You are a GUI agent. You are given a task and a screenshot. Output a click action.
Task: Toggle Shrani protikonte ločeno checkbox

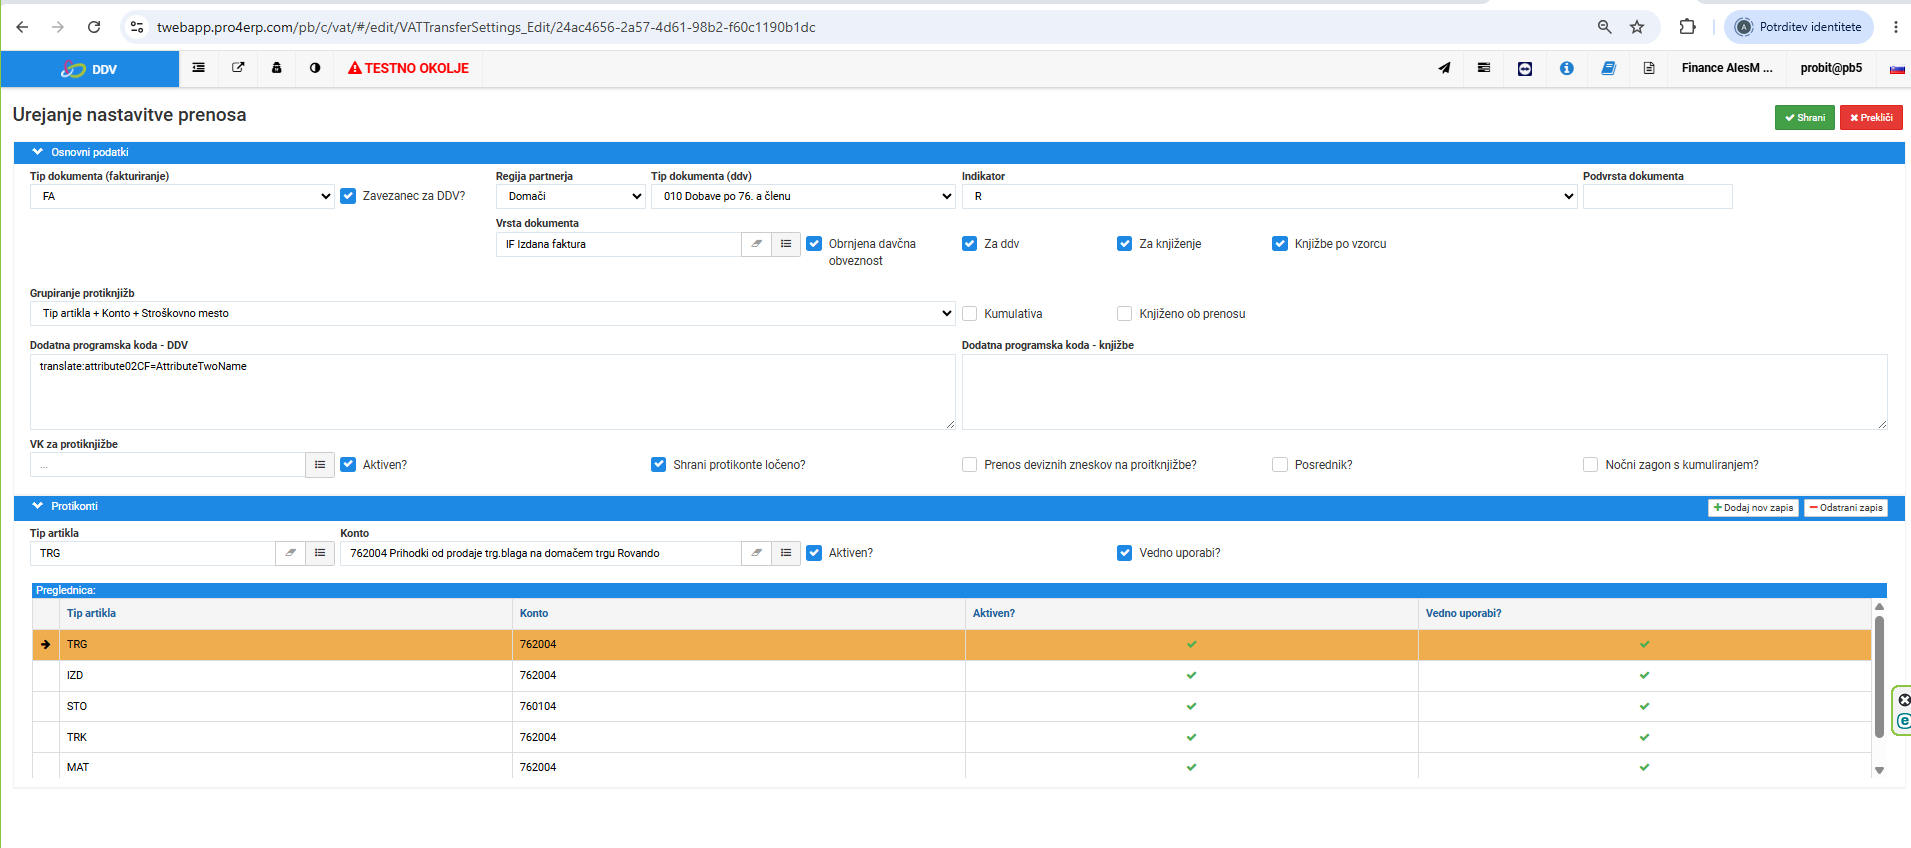point(659,465)
